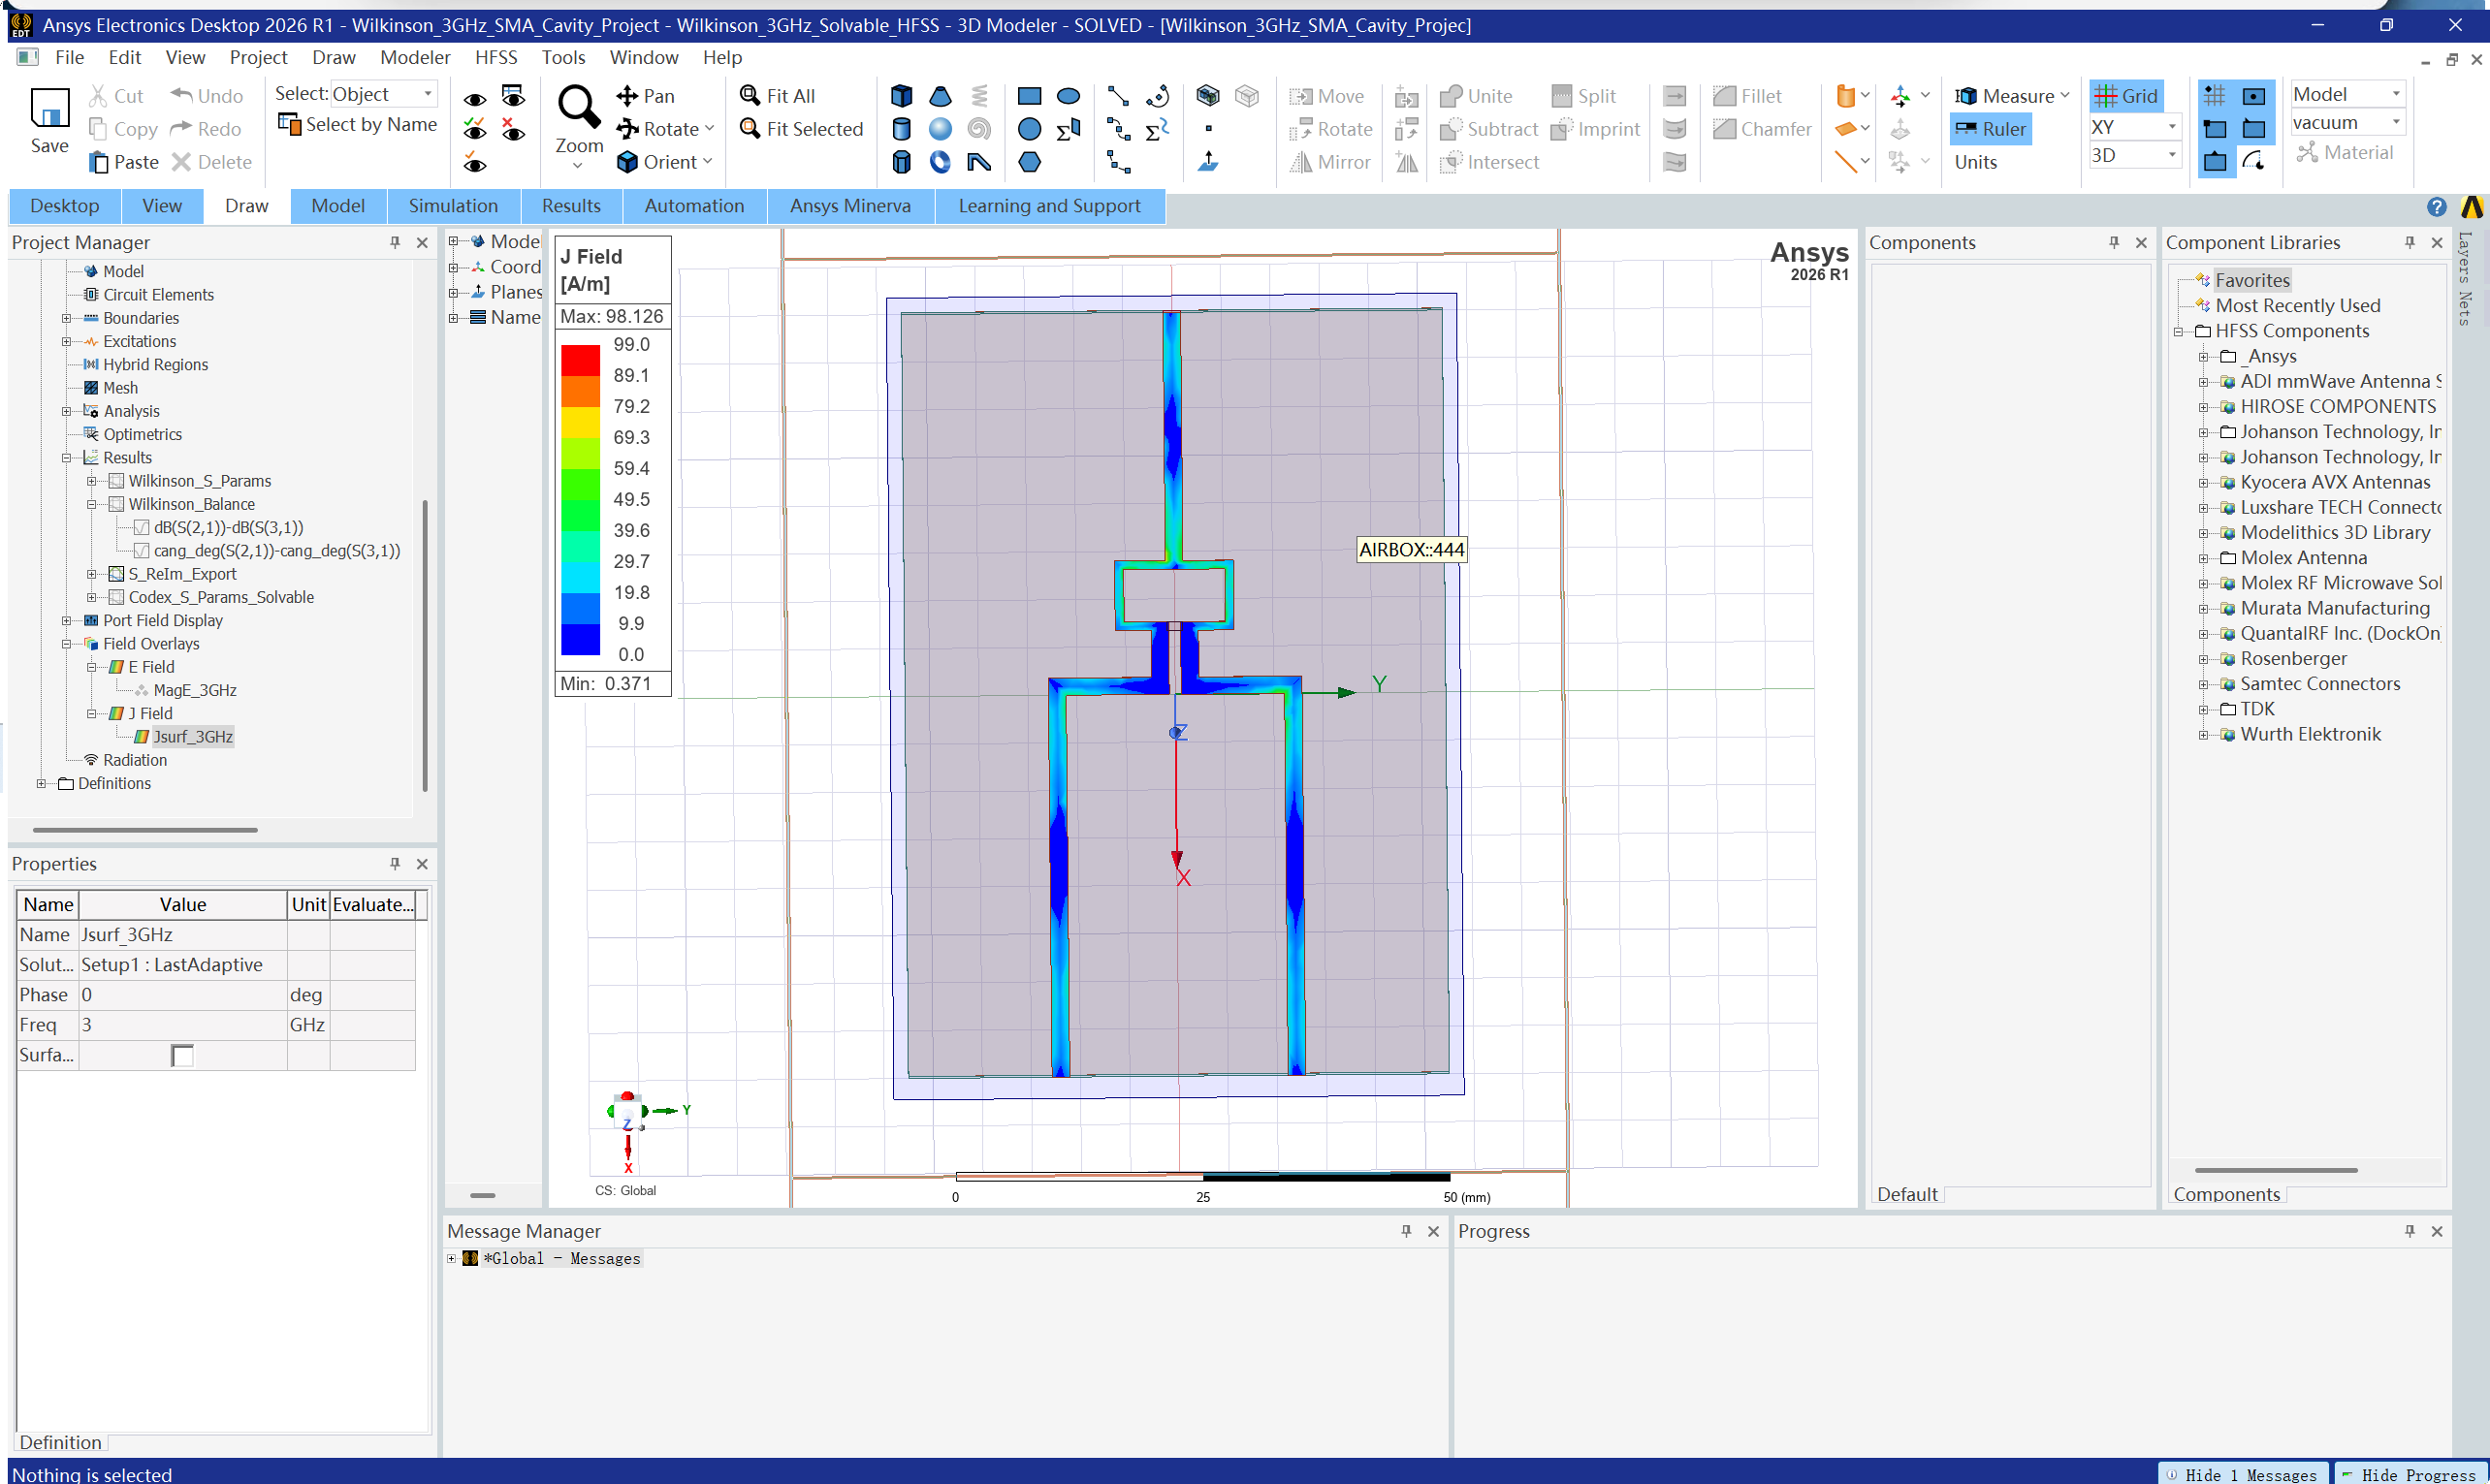
Task: Click the Phase value field
Action: click(182, 995)
